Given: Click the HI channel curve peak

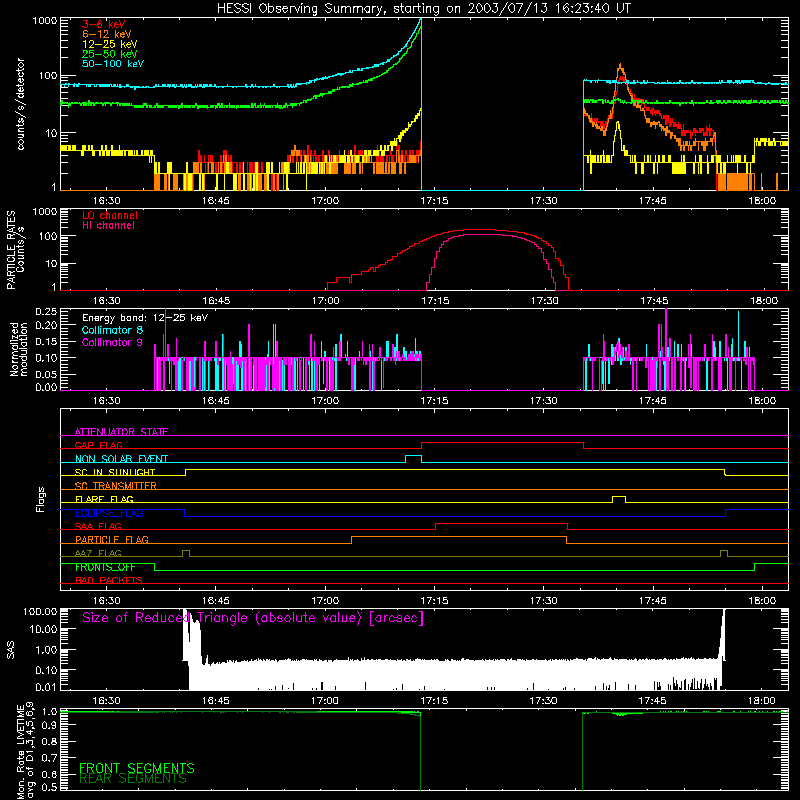Looking at the screenshot, I should pos(485,234).
